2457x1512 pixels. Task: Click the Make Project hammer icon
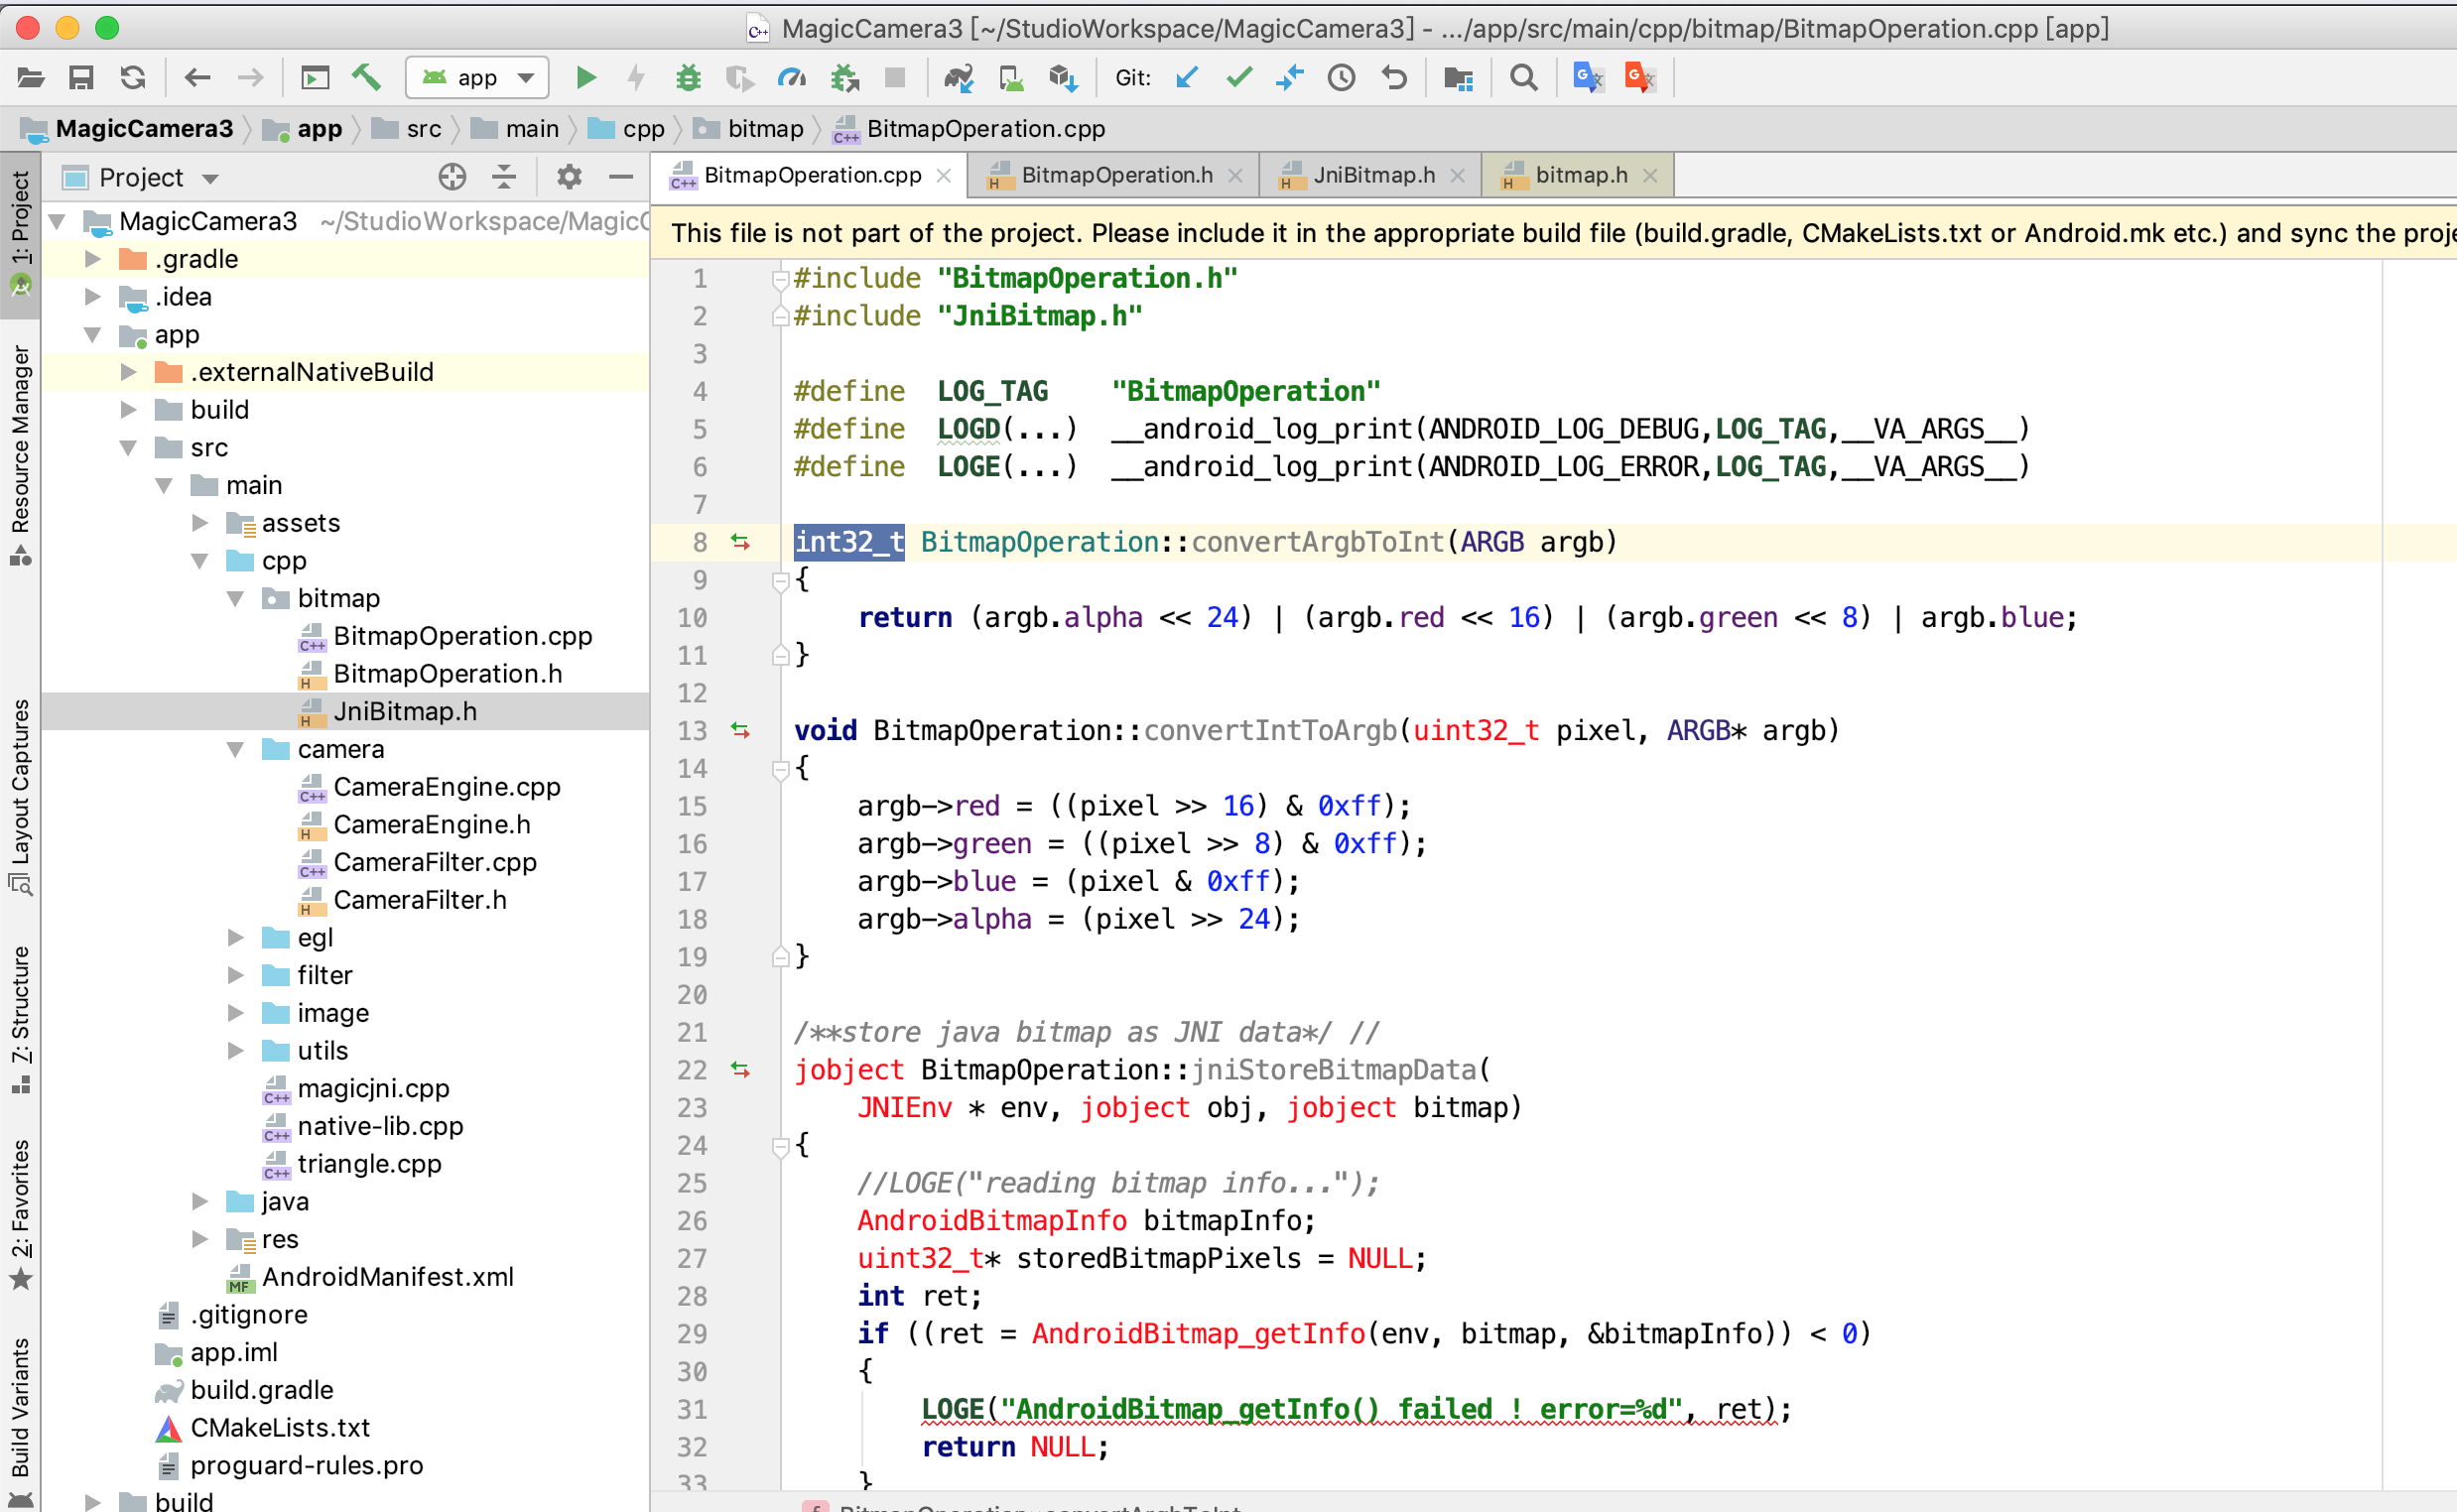[366, 77]
